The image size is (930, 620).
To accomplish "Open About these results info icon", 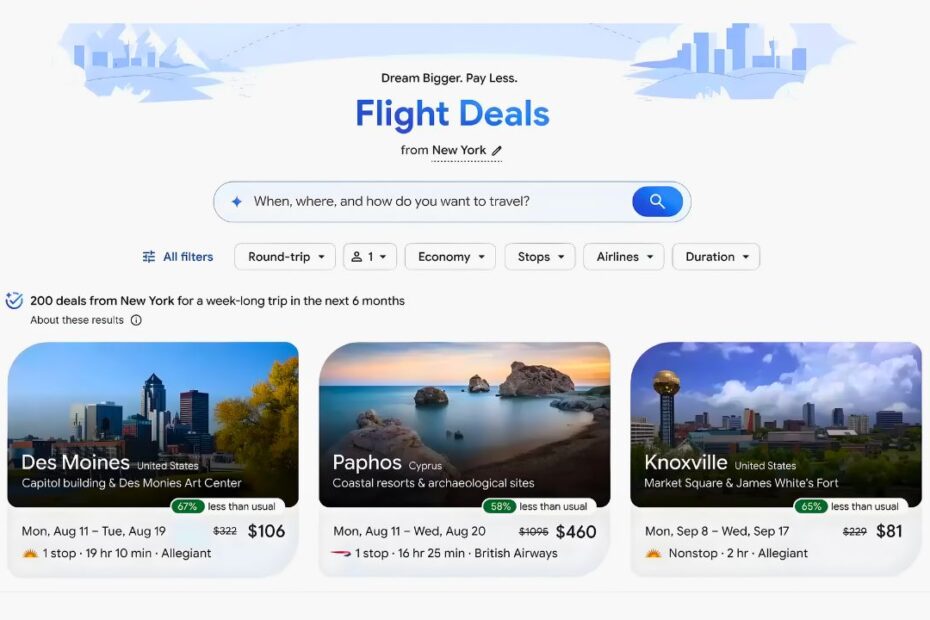I will click(136, 320).
